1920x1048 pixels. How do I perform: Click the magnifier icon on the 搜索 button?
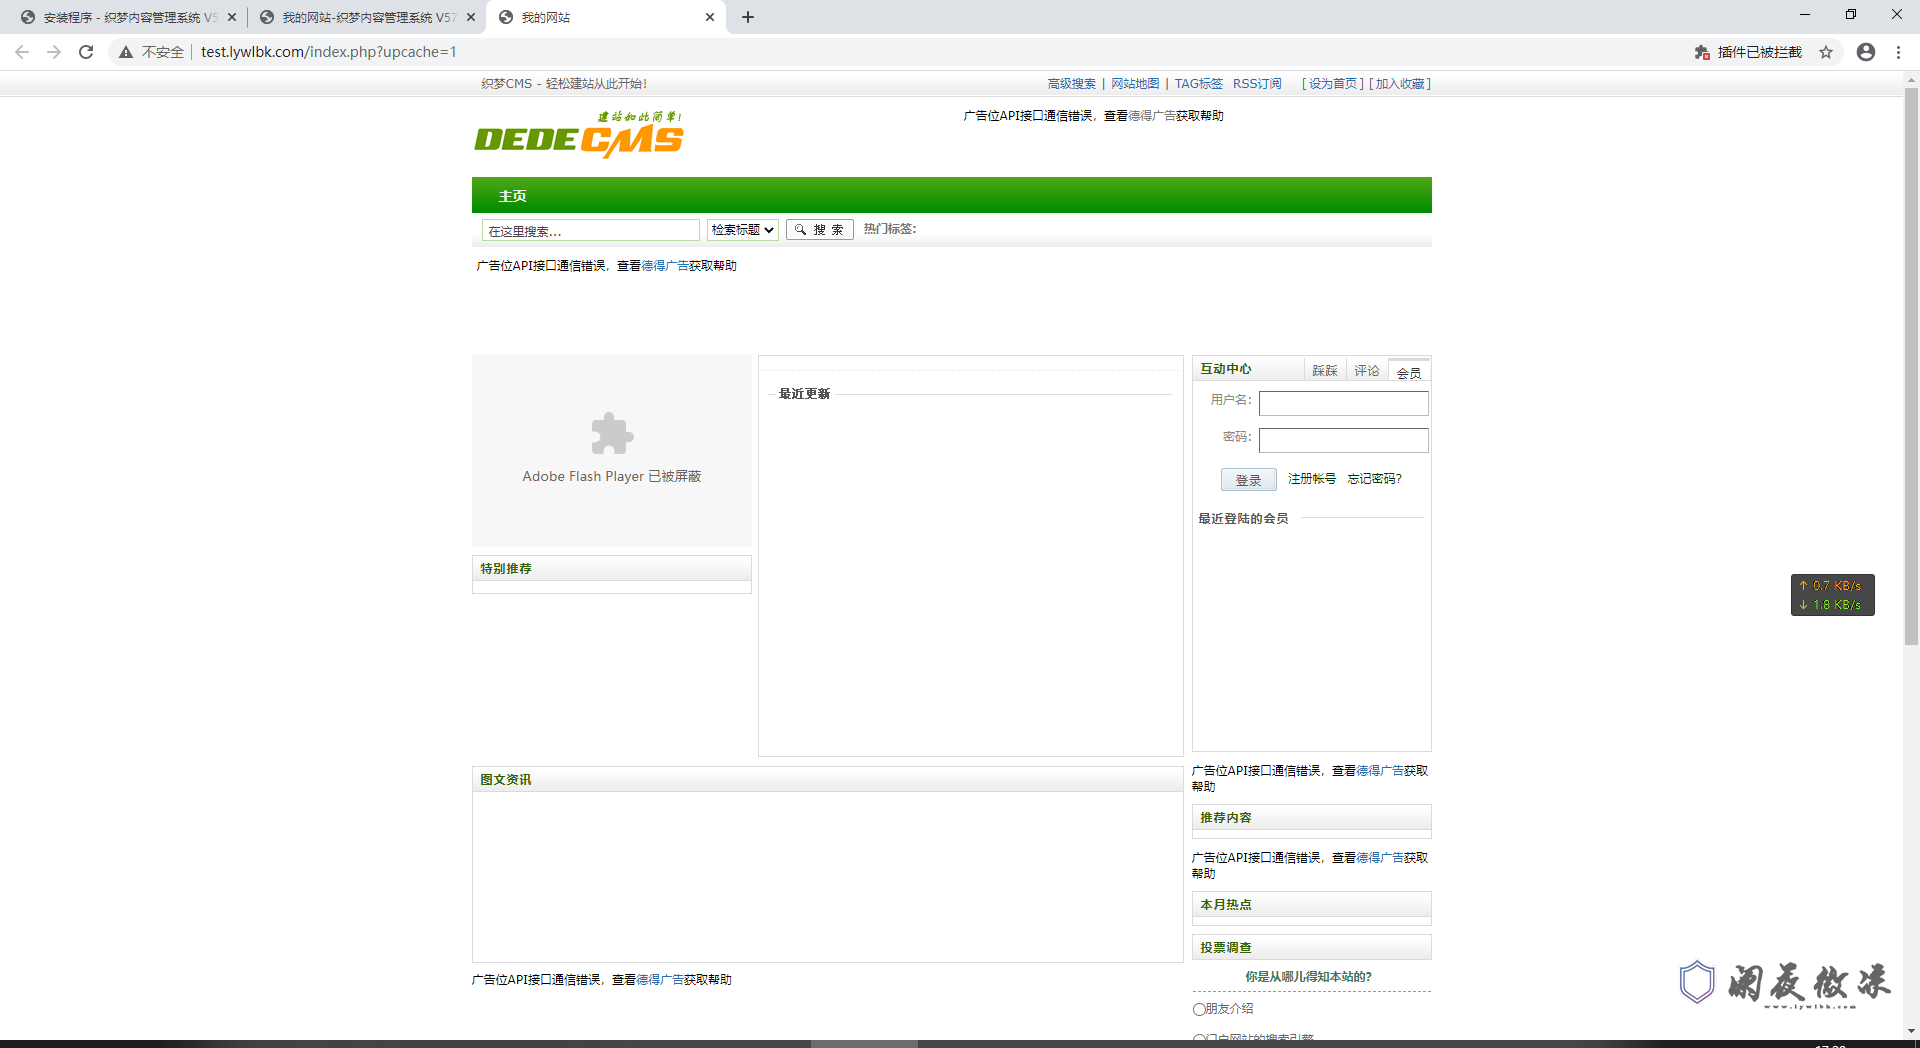click(800, 229)
